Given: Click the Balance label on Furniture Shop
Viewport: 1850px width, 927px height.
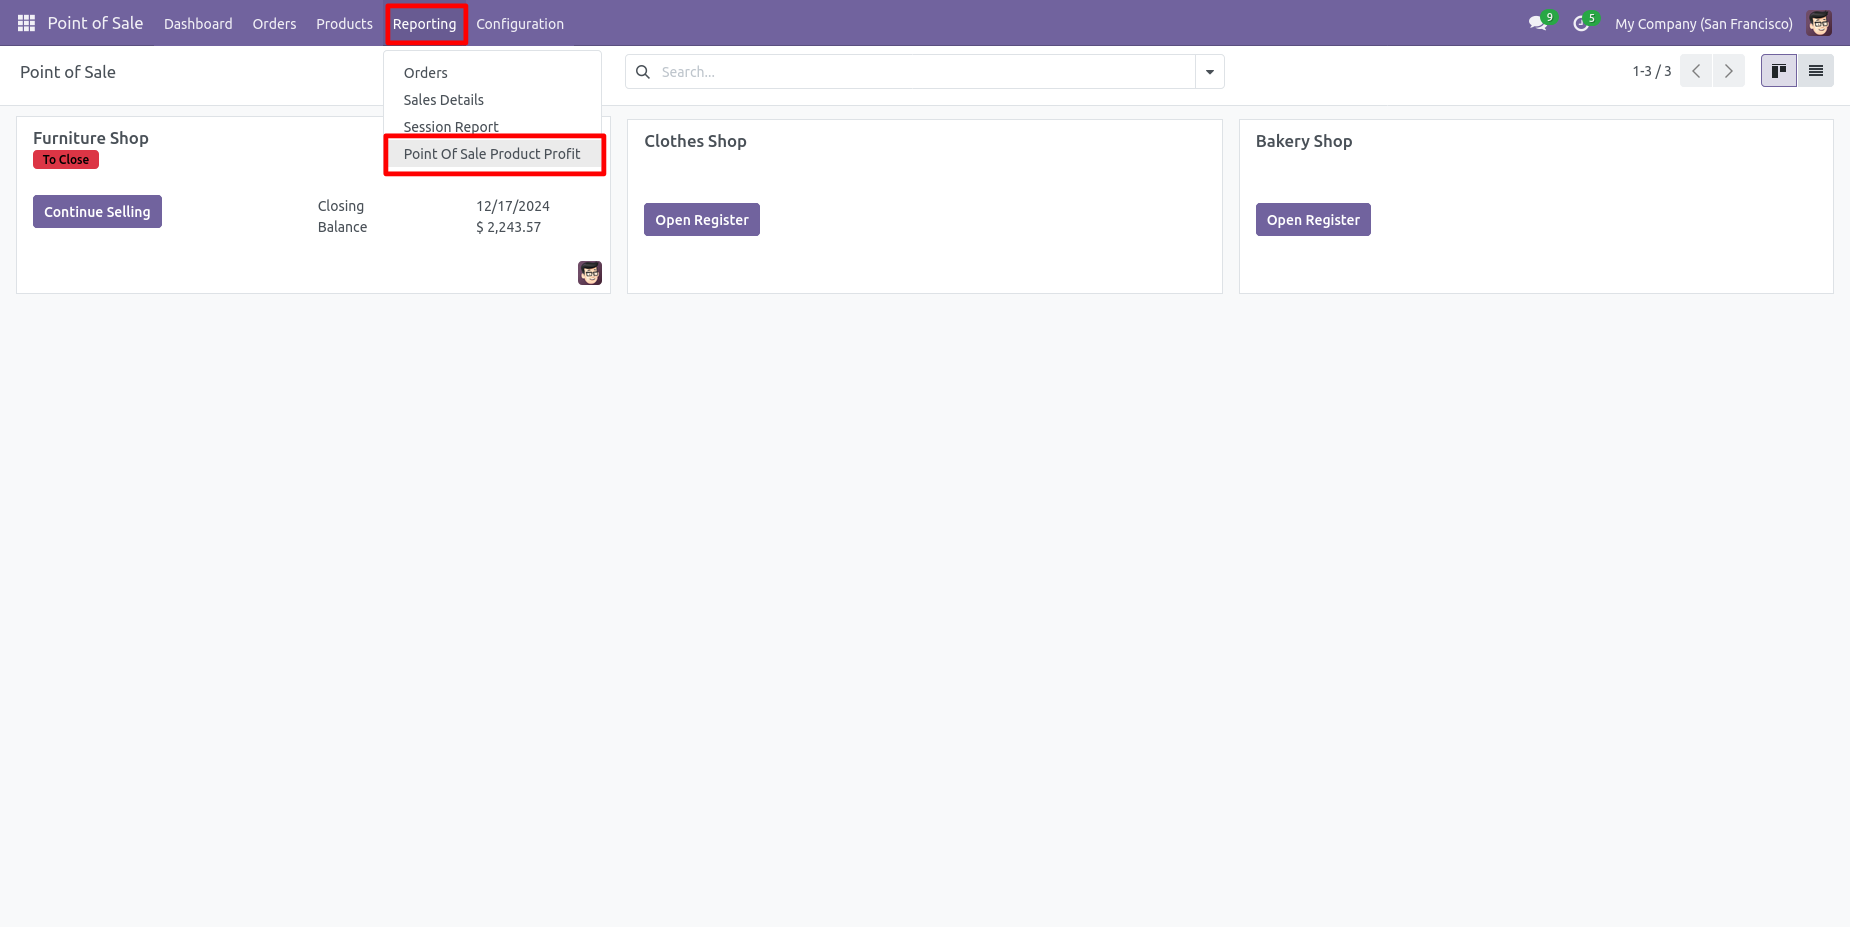Looking at the screenshot, I should (342, 227).
